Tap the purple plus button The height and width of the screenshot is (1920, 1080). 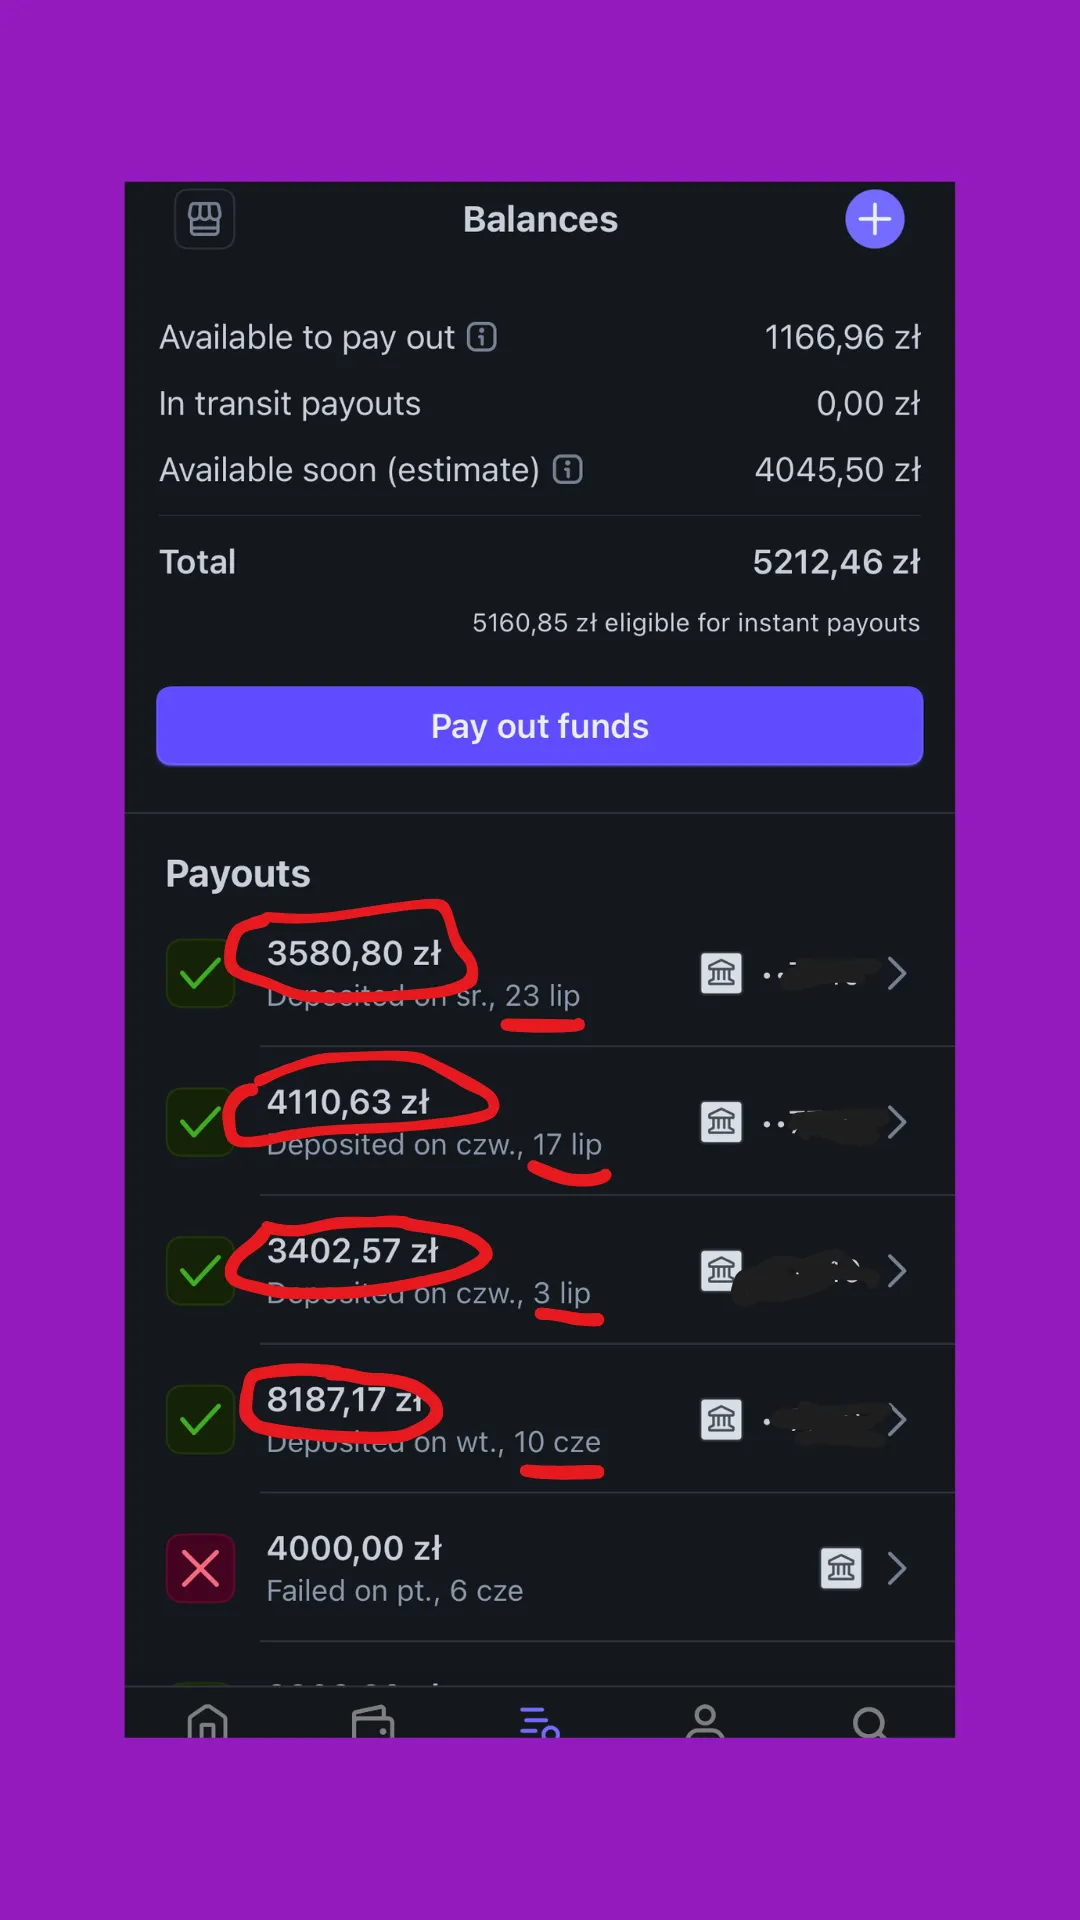tap(875, 219)
